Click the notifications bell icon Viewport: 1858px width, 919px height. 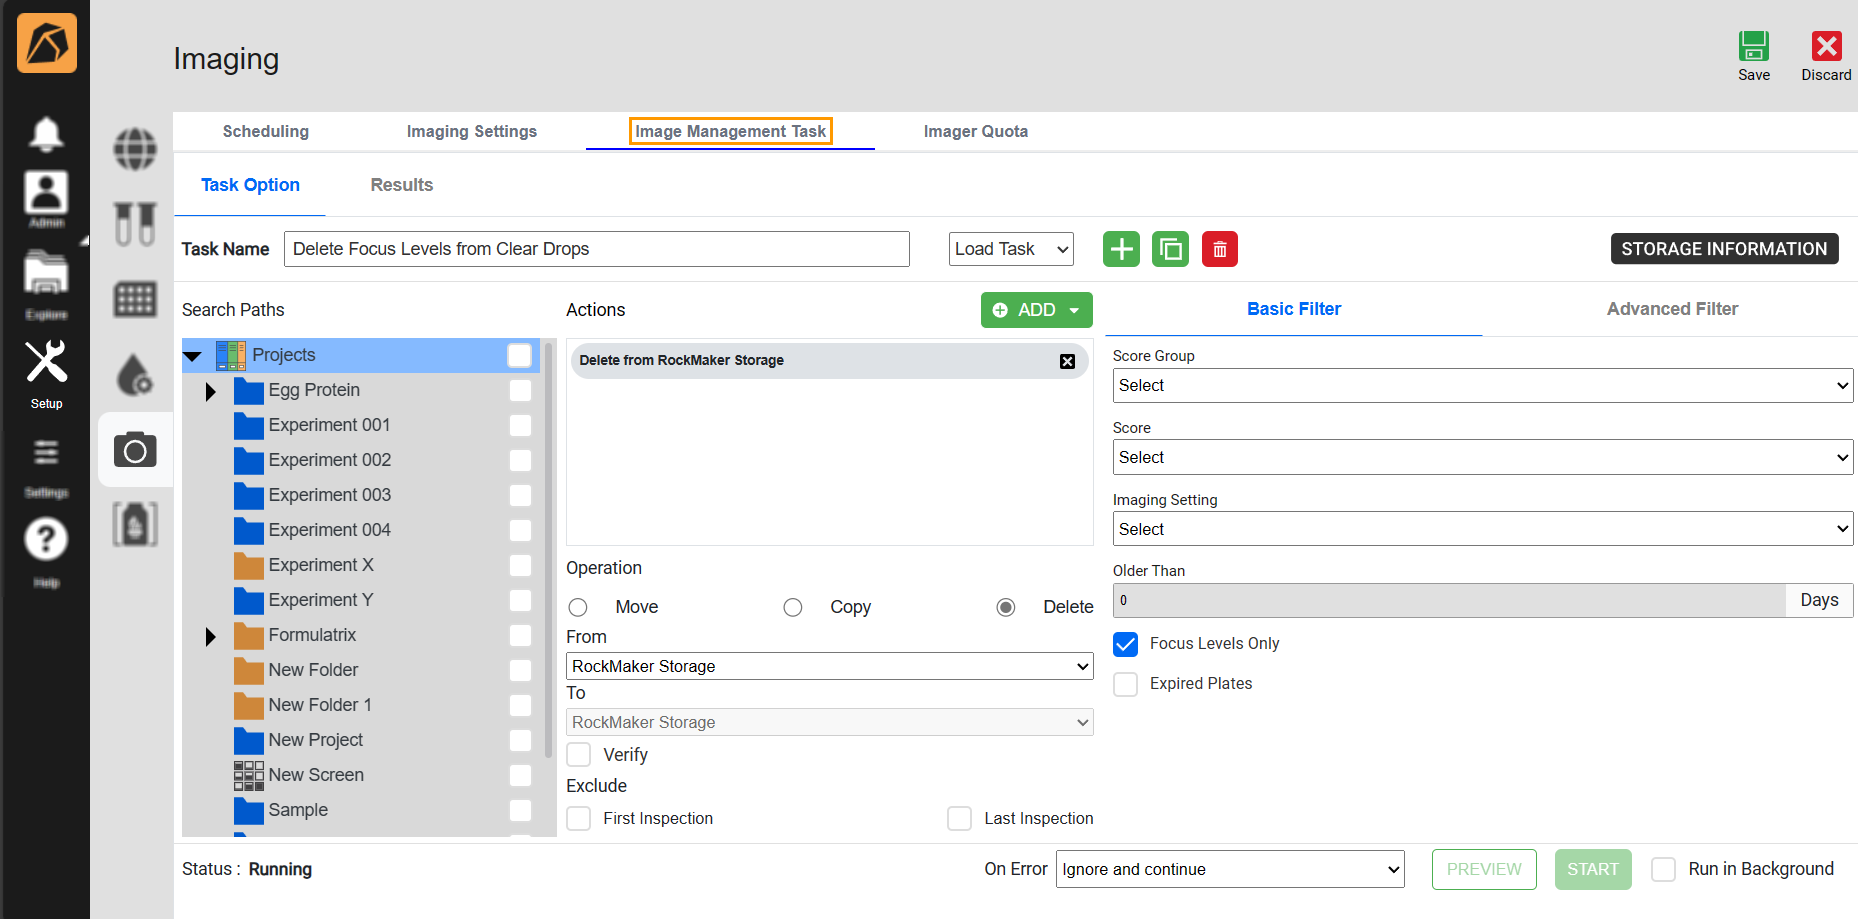click(x=46, y=134)
